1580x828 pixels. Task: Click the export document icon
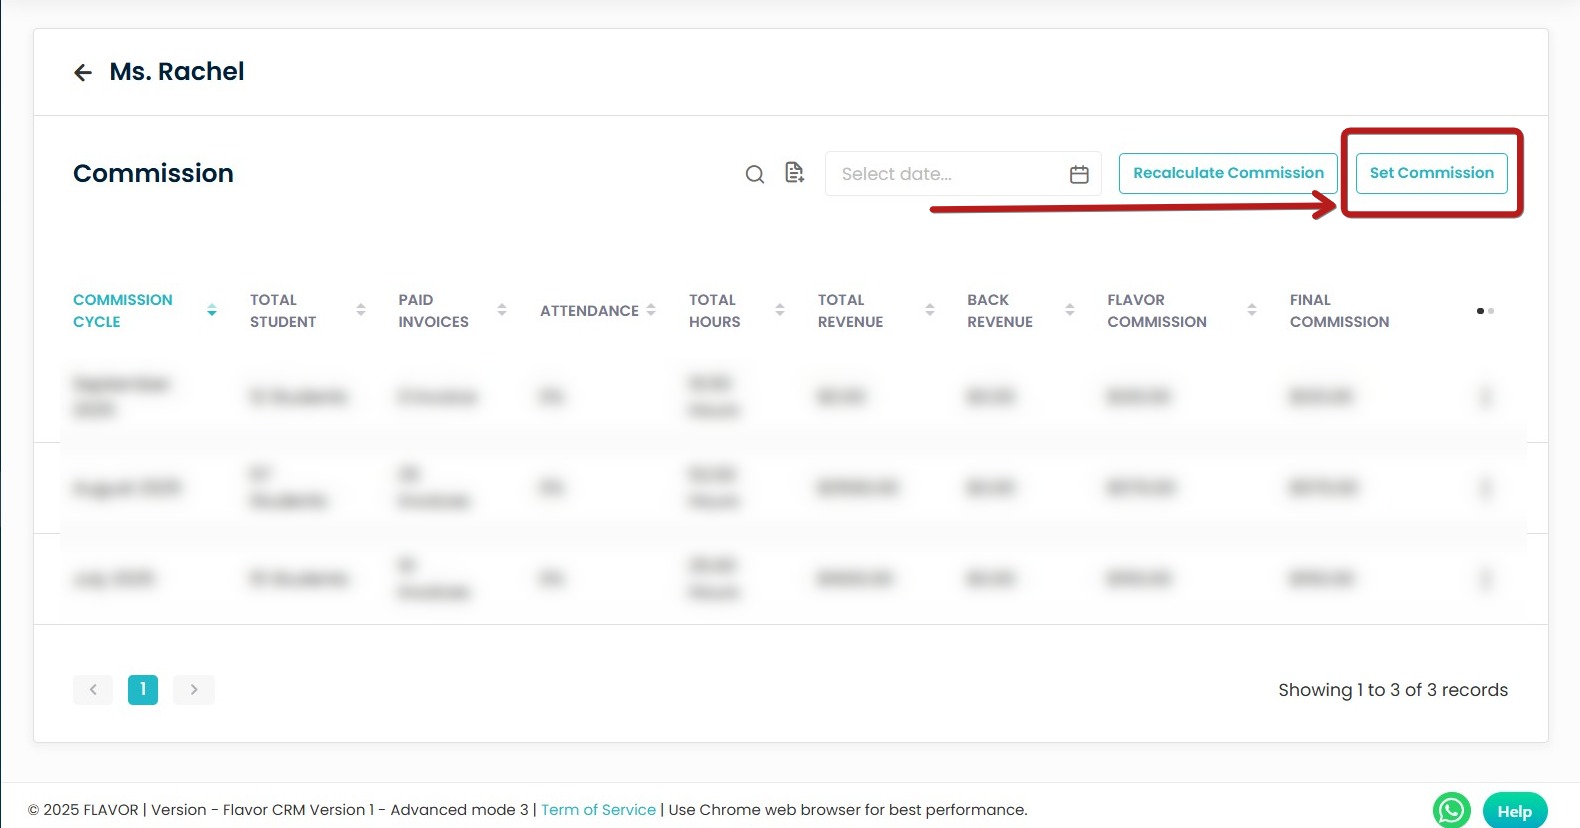[795, 173]
